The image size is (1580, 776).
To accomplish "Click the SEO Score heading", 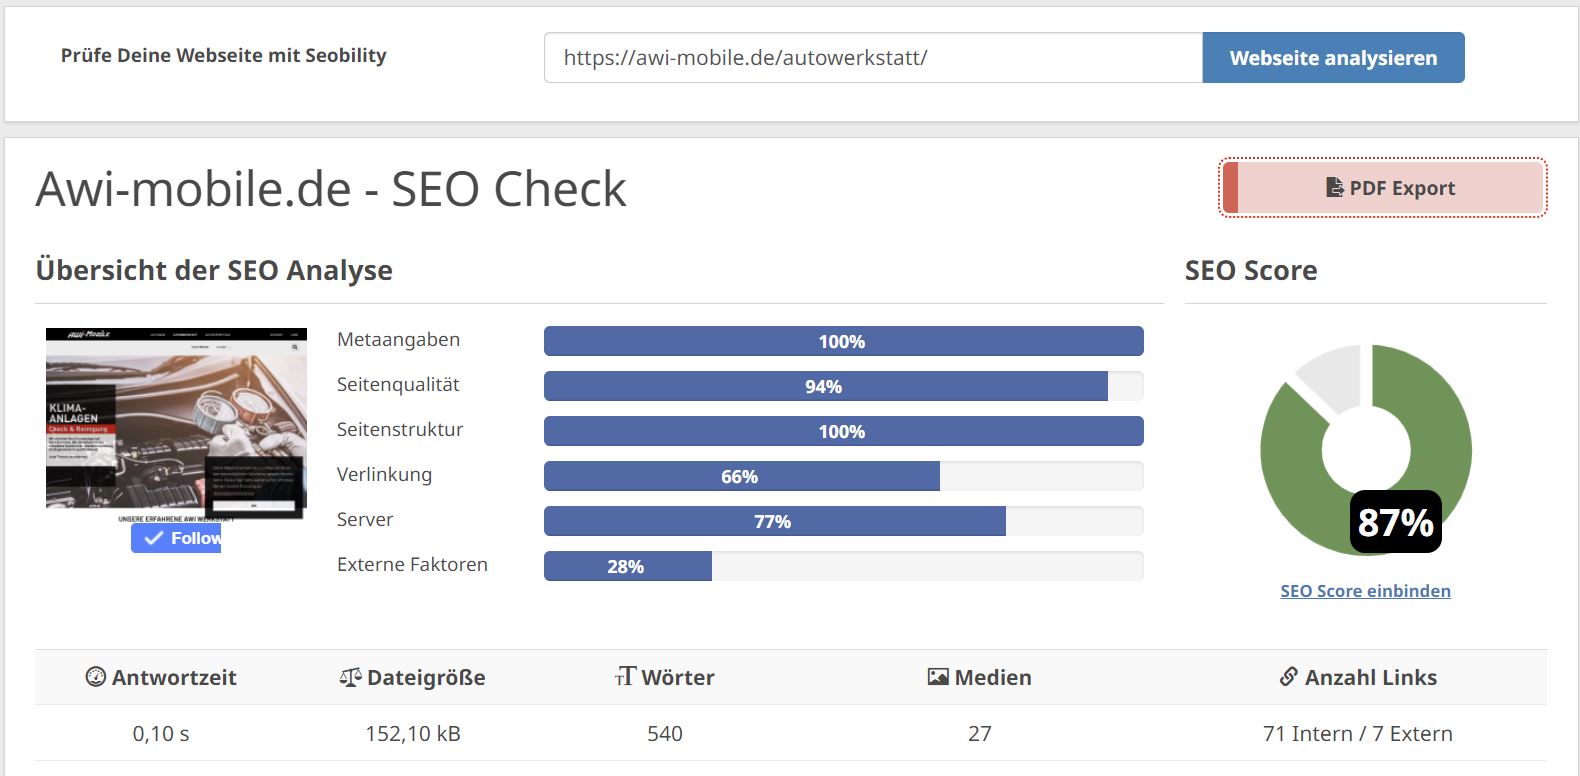I will [1251, 270].
